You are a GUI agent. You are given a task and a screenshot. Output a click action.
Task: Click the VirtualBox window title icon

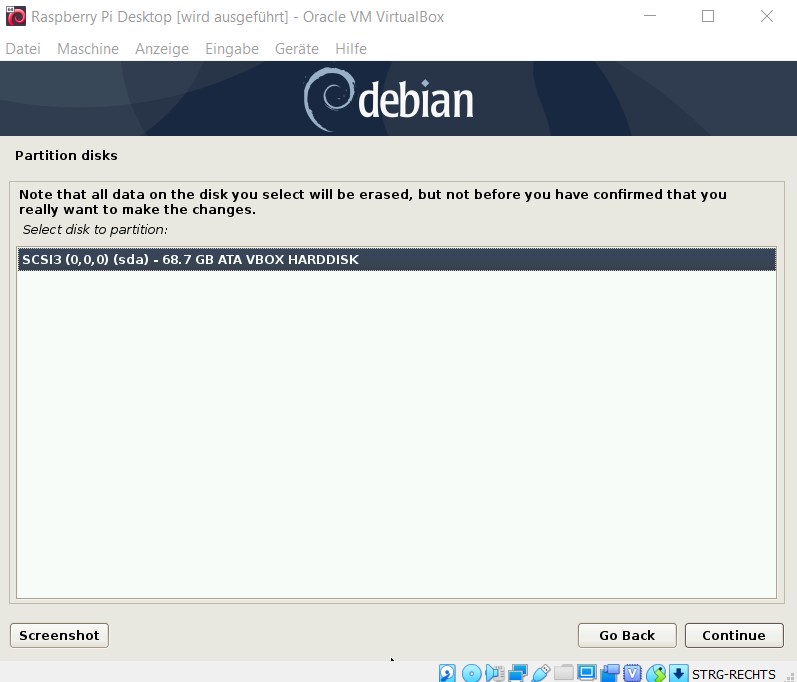[x=16, y=16]
